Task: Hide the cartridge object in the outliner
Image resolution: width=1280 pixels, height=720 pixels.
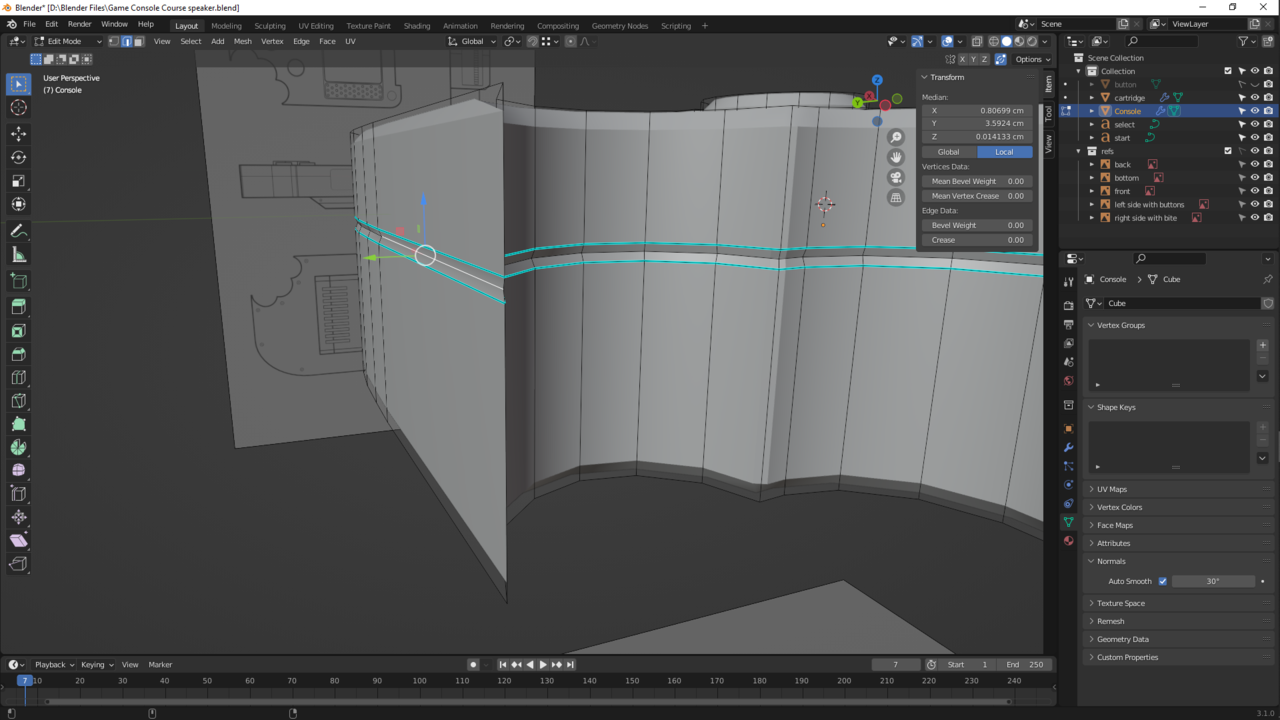Action: pyautogui.click(x=1253, y=97)
